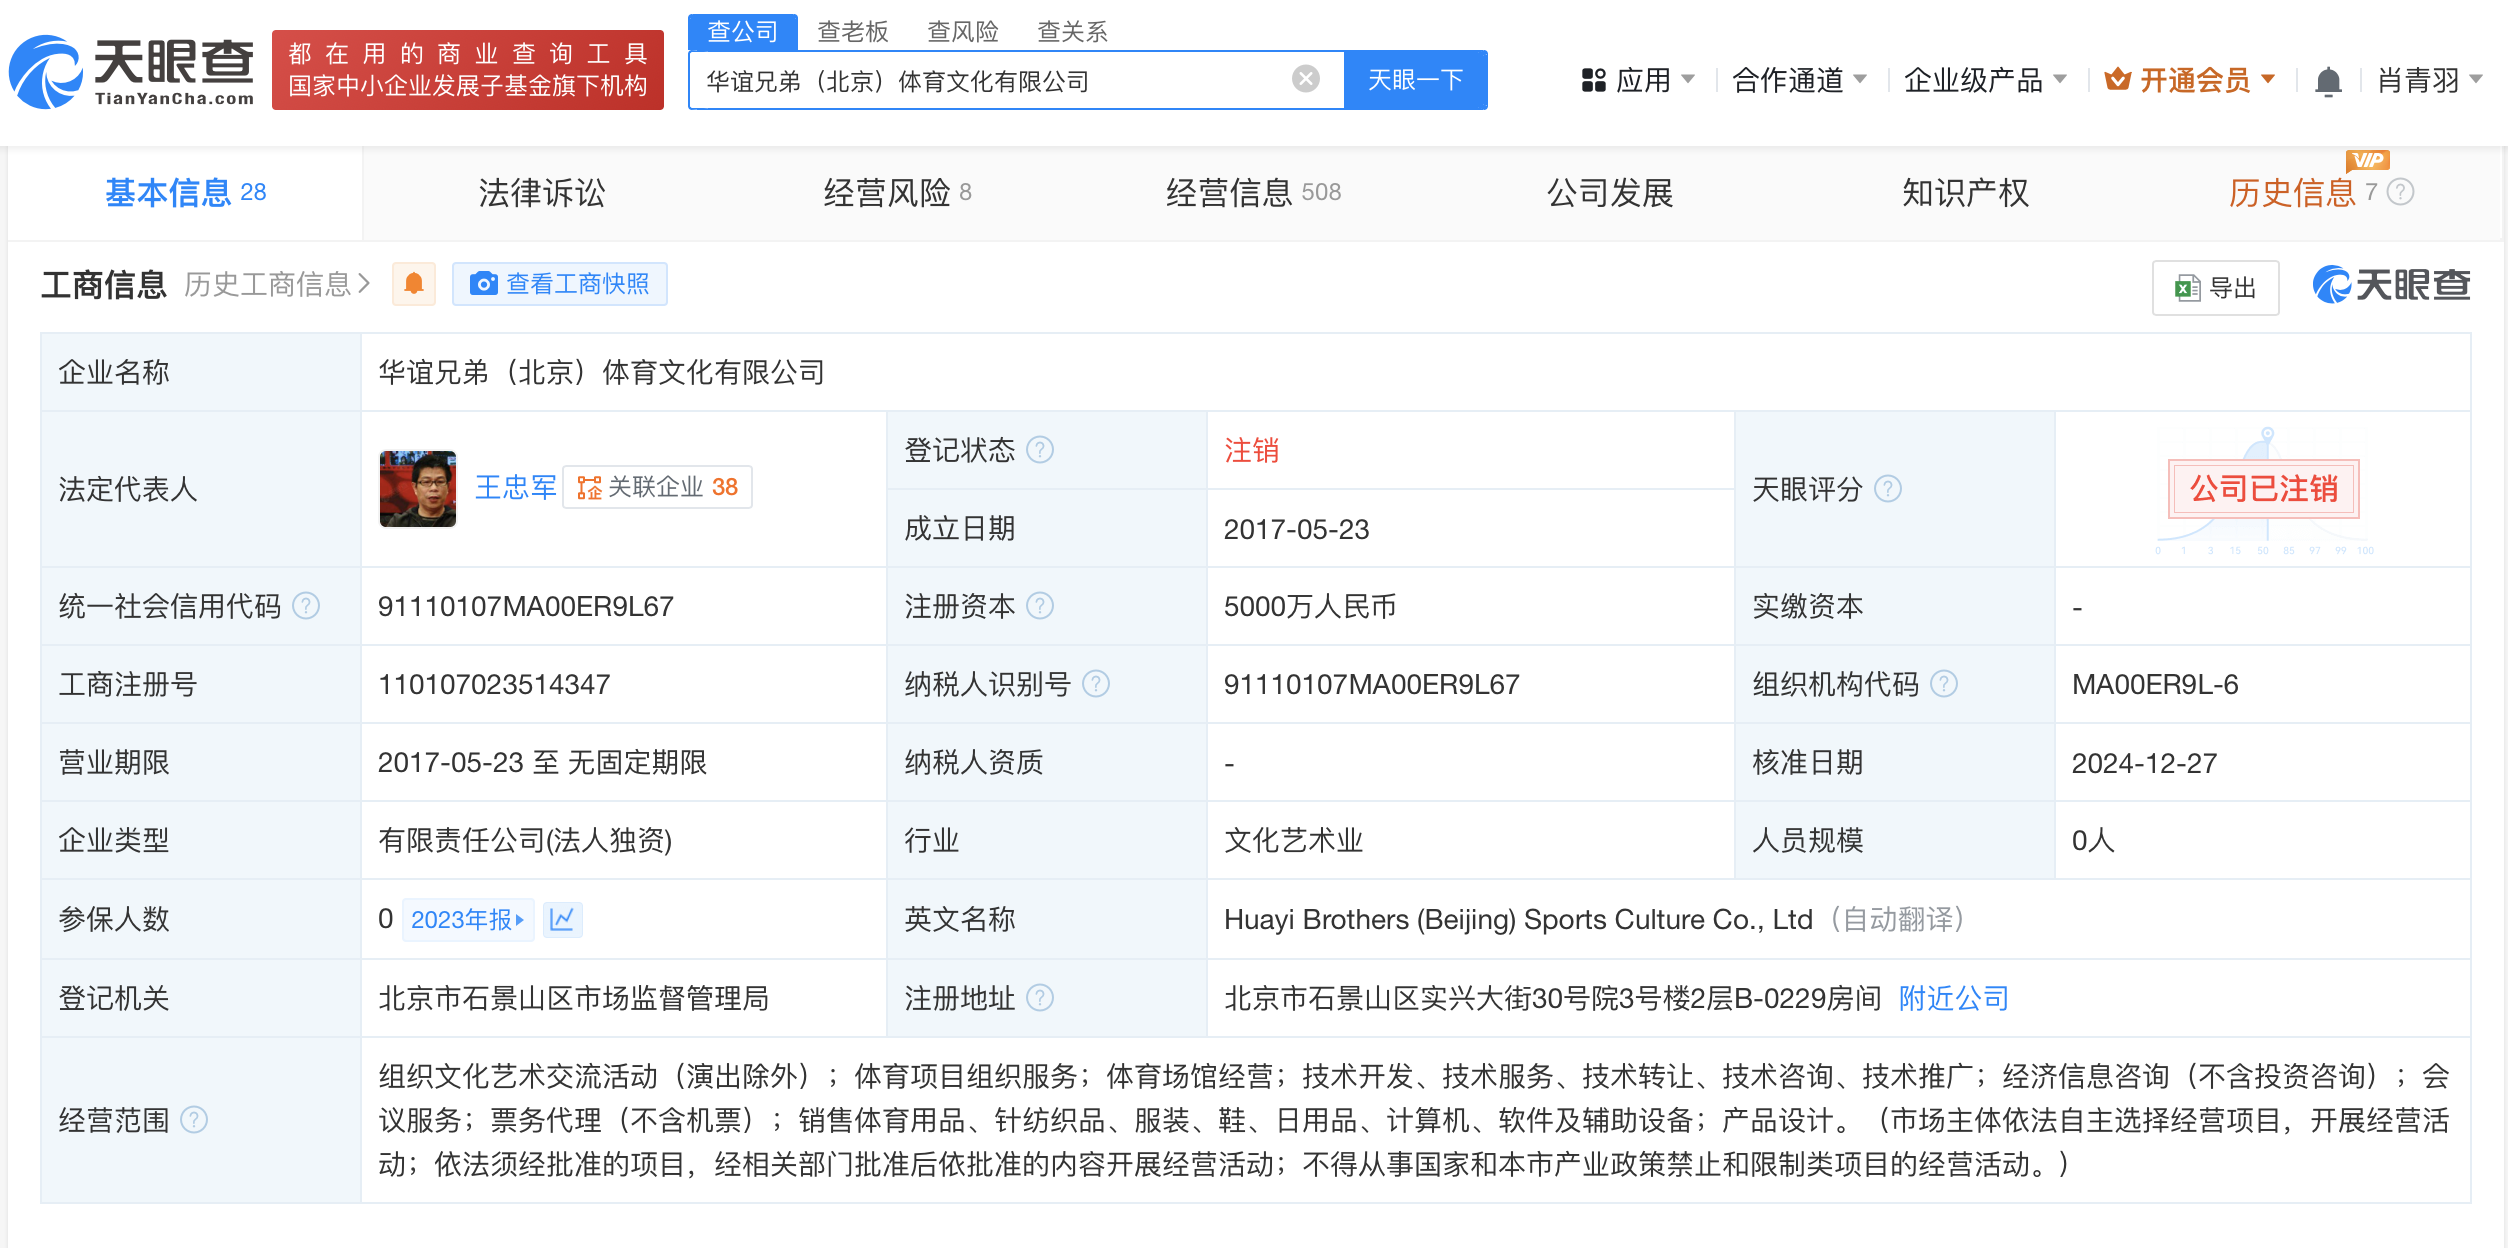The image size is (2508, 1248).
Task: Click trend chart icon beside 2023年报
Action: coord(563,919)
